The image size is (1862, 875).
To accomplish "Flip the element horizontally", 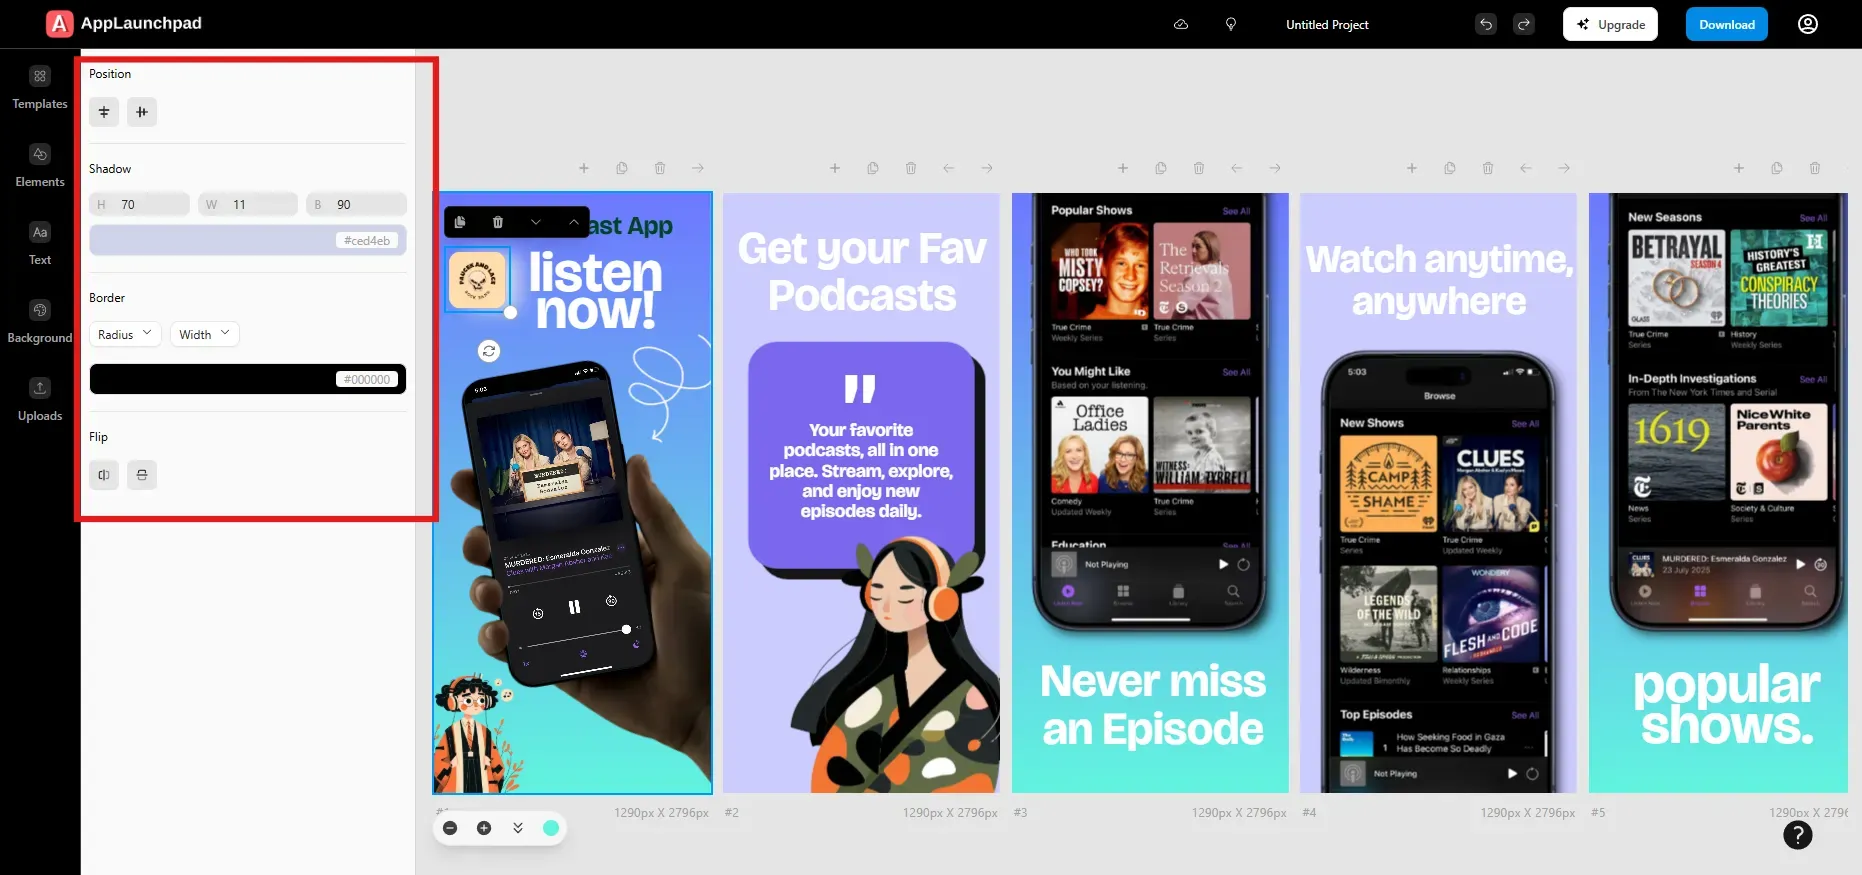I will [x=104, y=475].
